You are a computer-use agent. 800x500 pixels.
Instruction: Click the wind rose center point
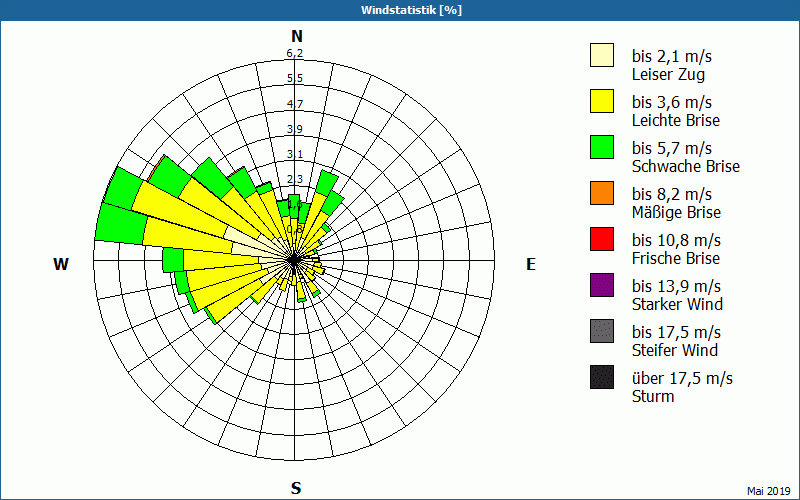click(294, 260)
